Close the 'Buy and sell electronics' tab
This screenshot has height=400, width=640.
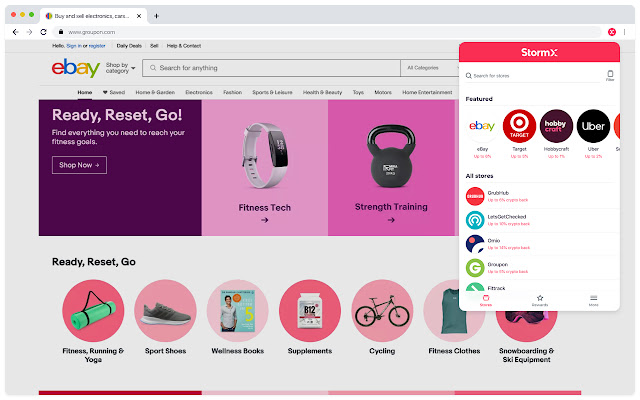click(x=139, y=16)
